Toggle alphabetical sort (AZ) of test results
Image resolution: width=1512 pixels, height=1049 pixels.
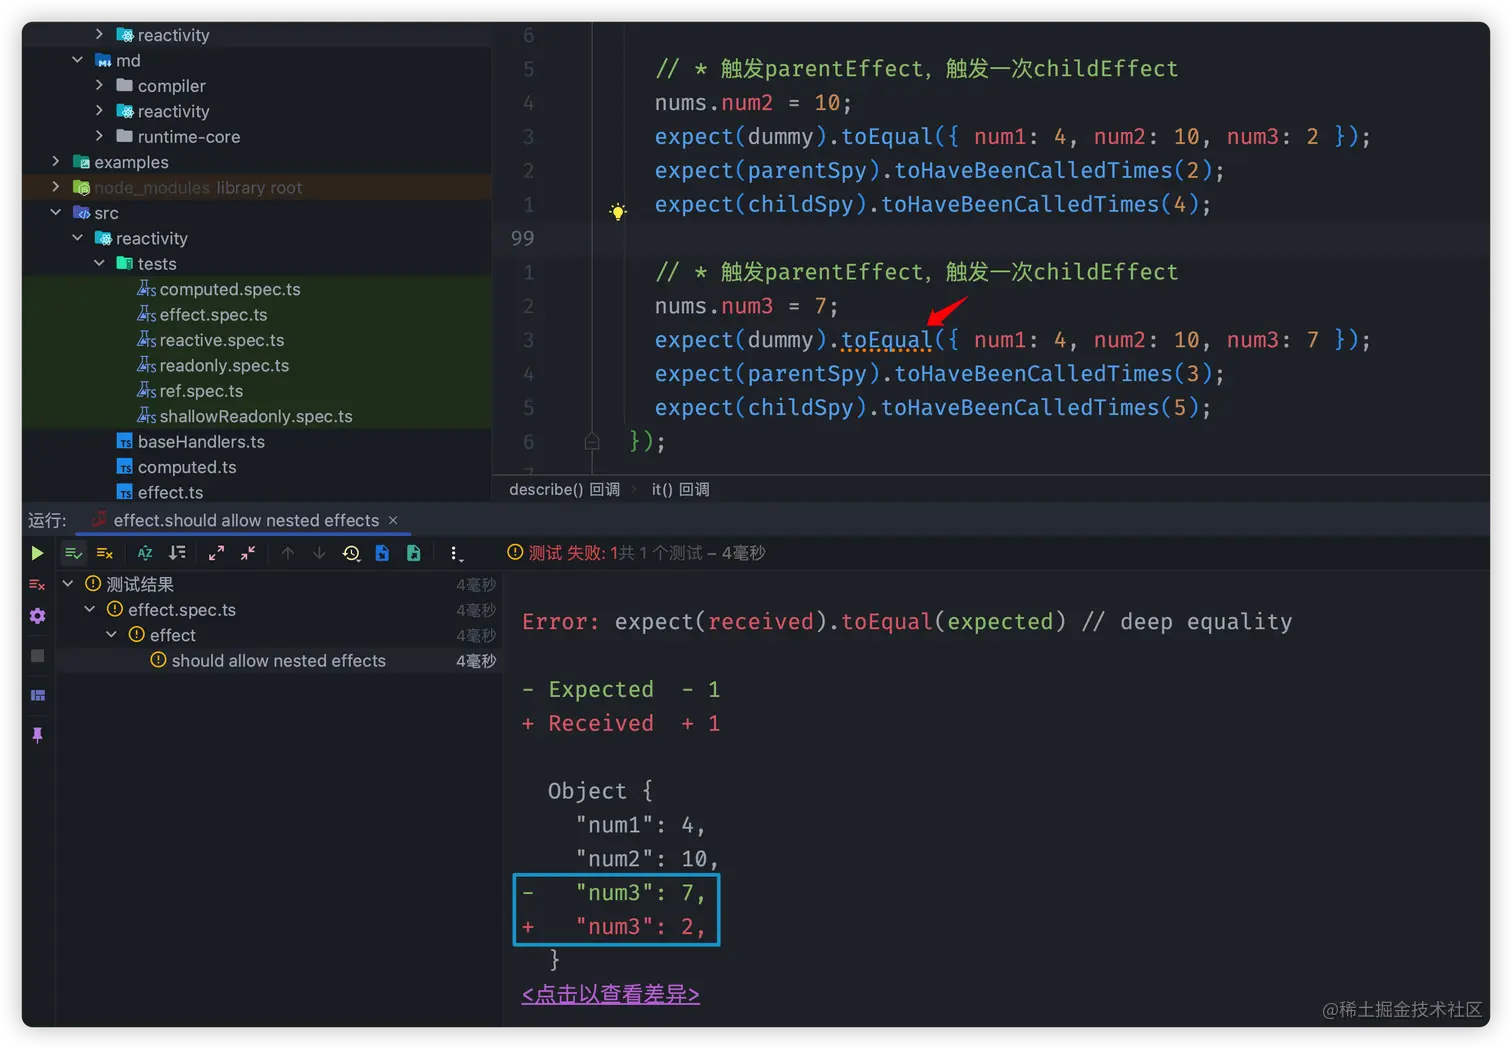pos(145,553)
